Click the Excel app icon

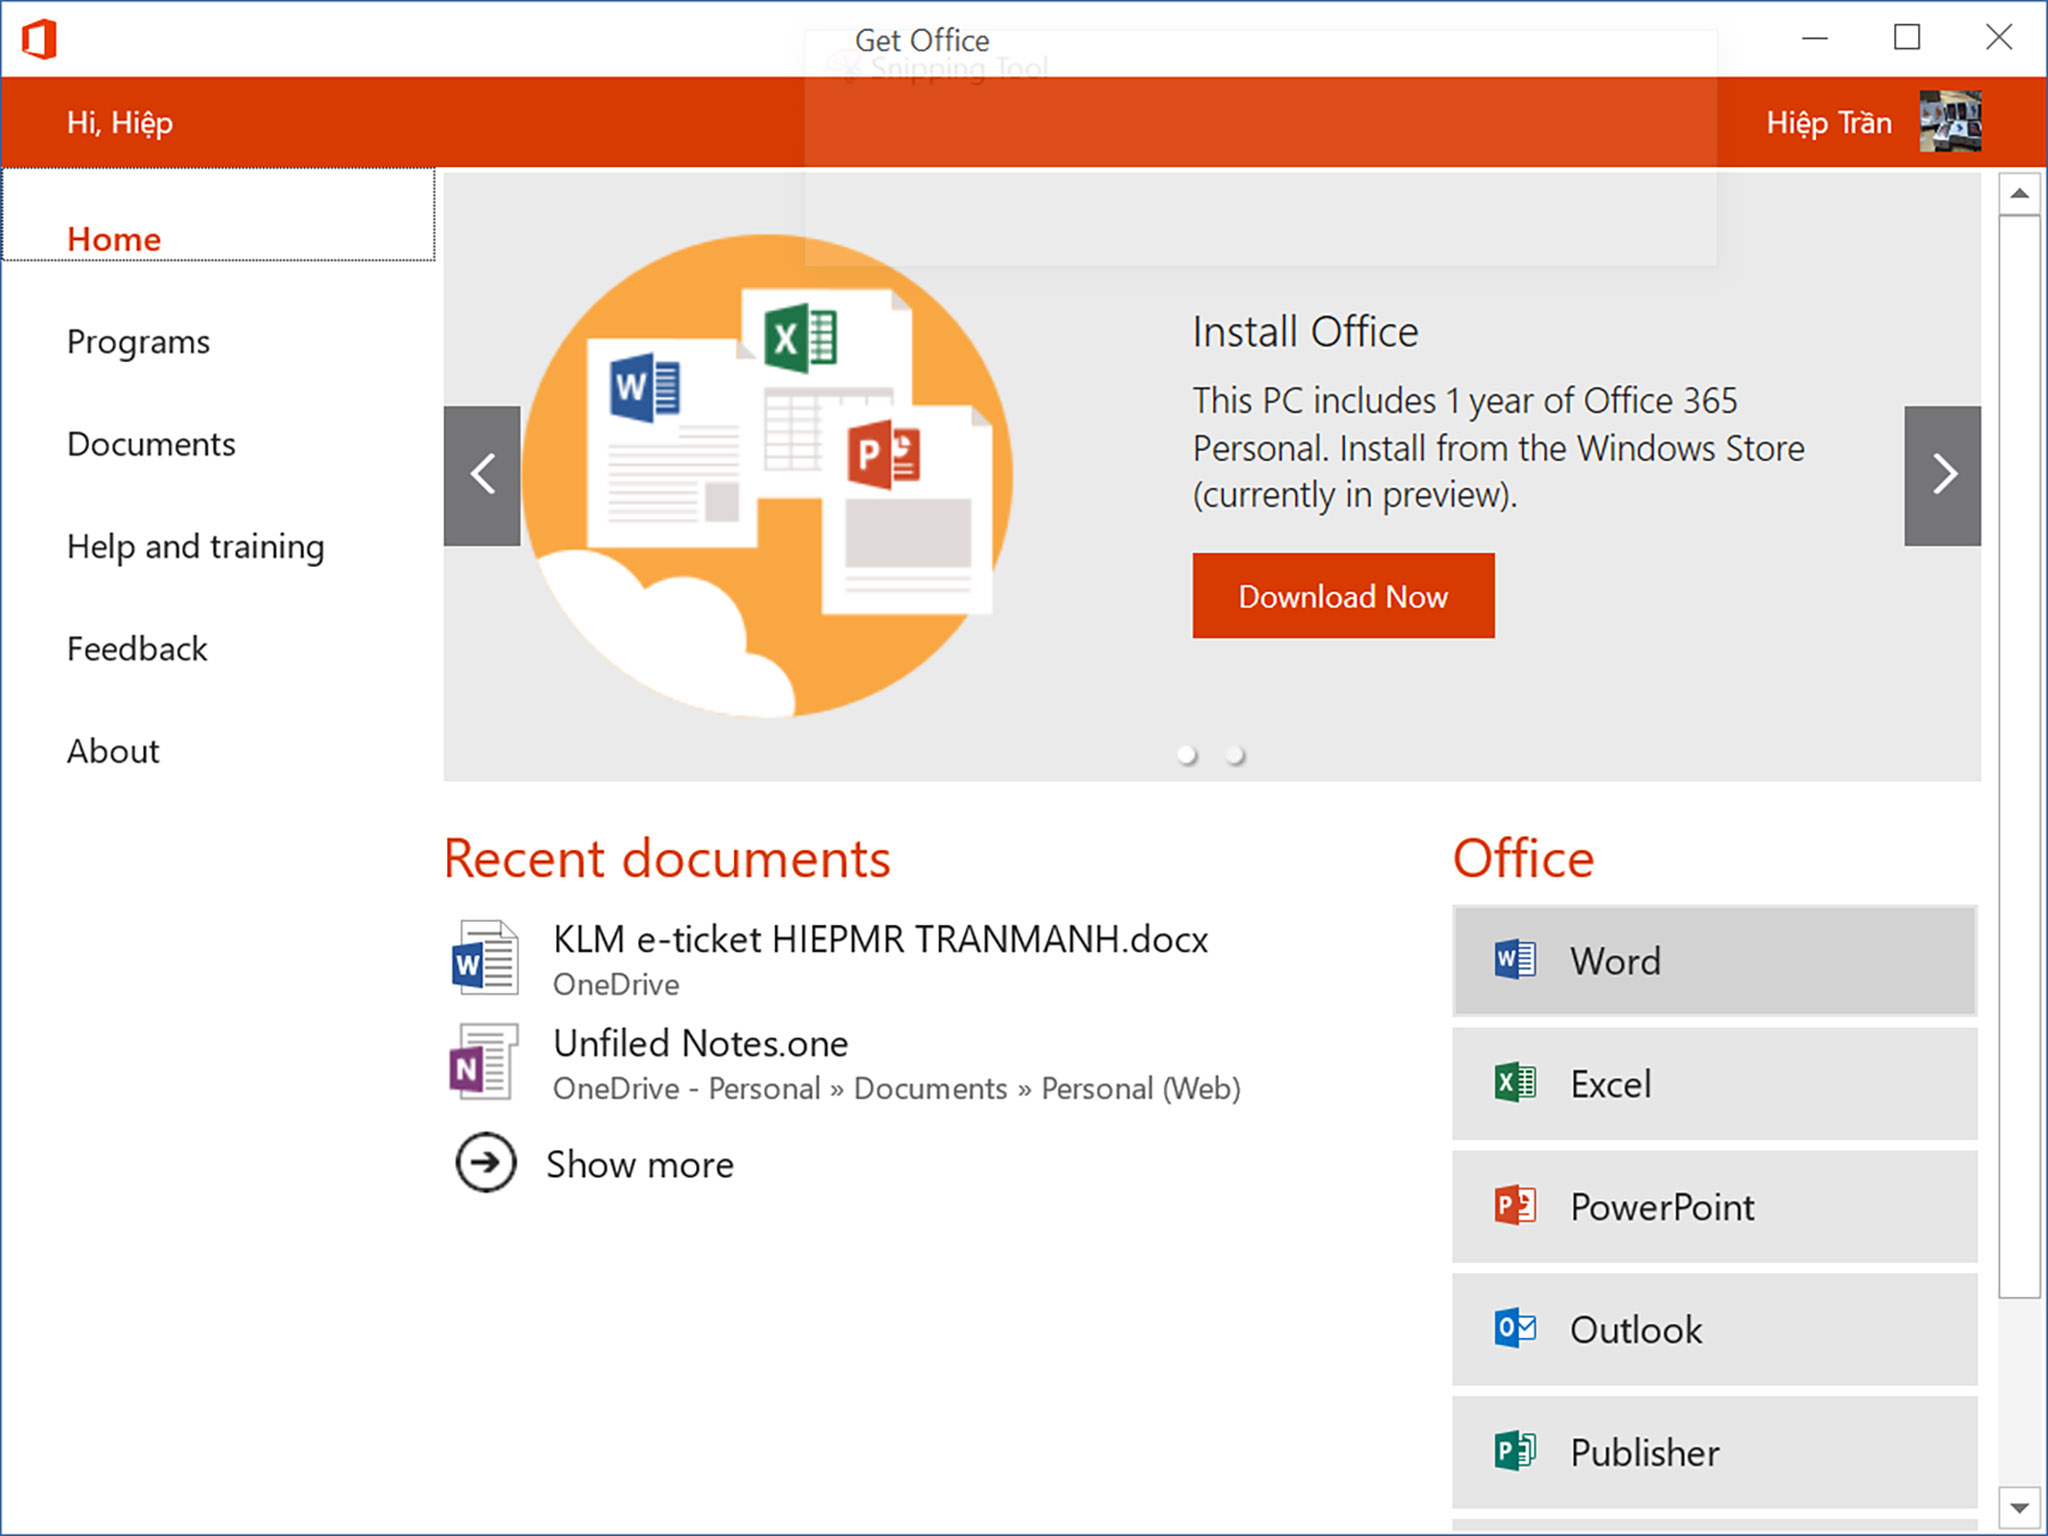tap(1515, 1083)
